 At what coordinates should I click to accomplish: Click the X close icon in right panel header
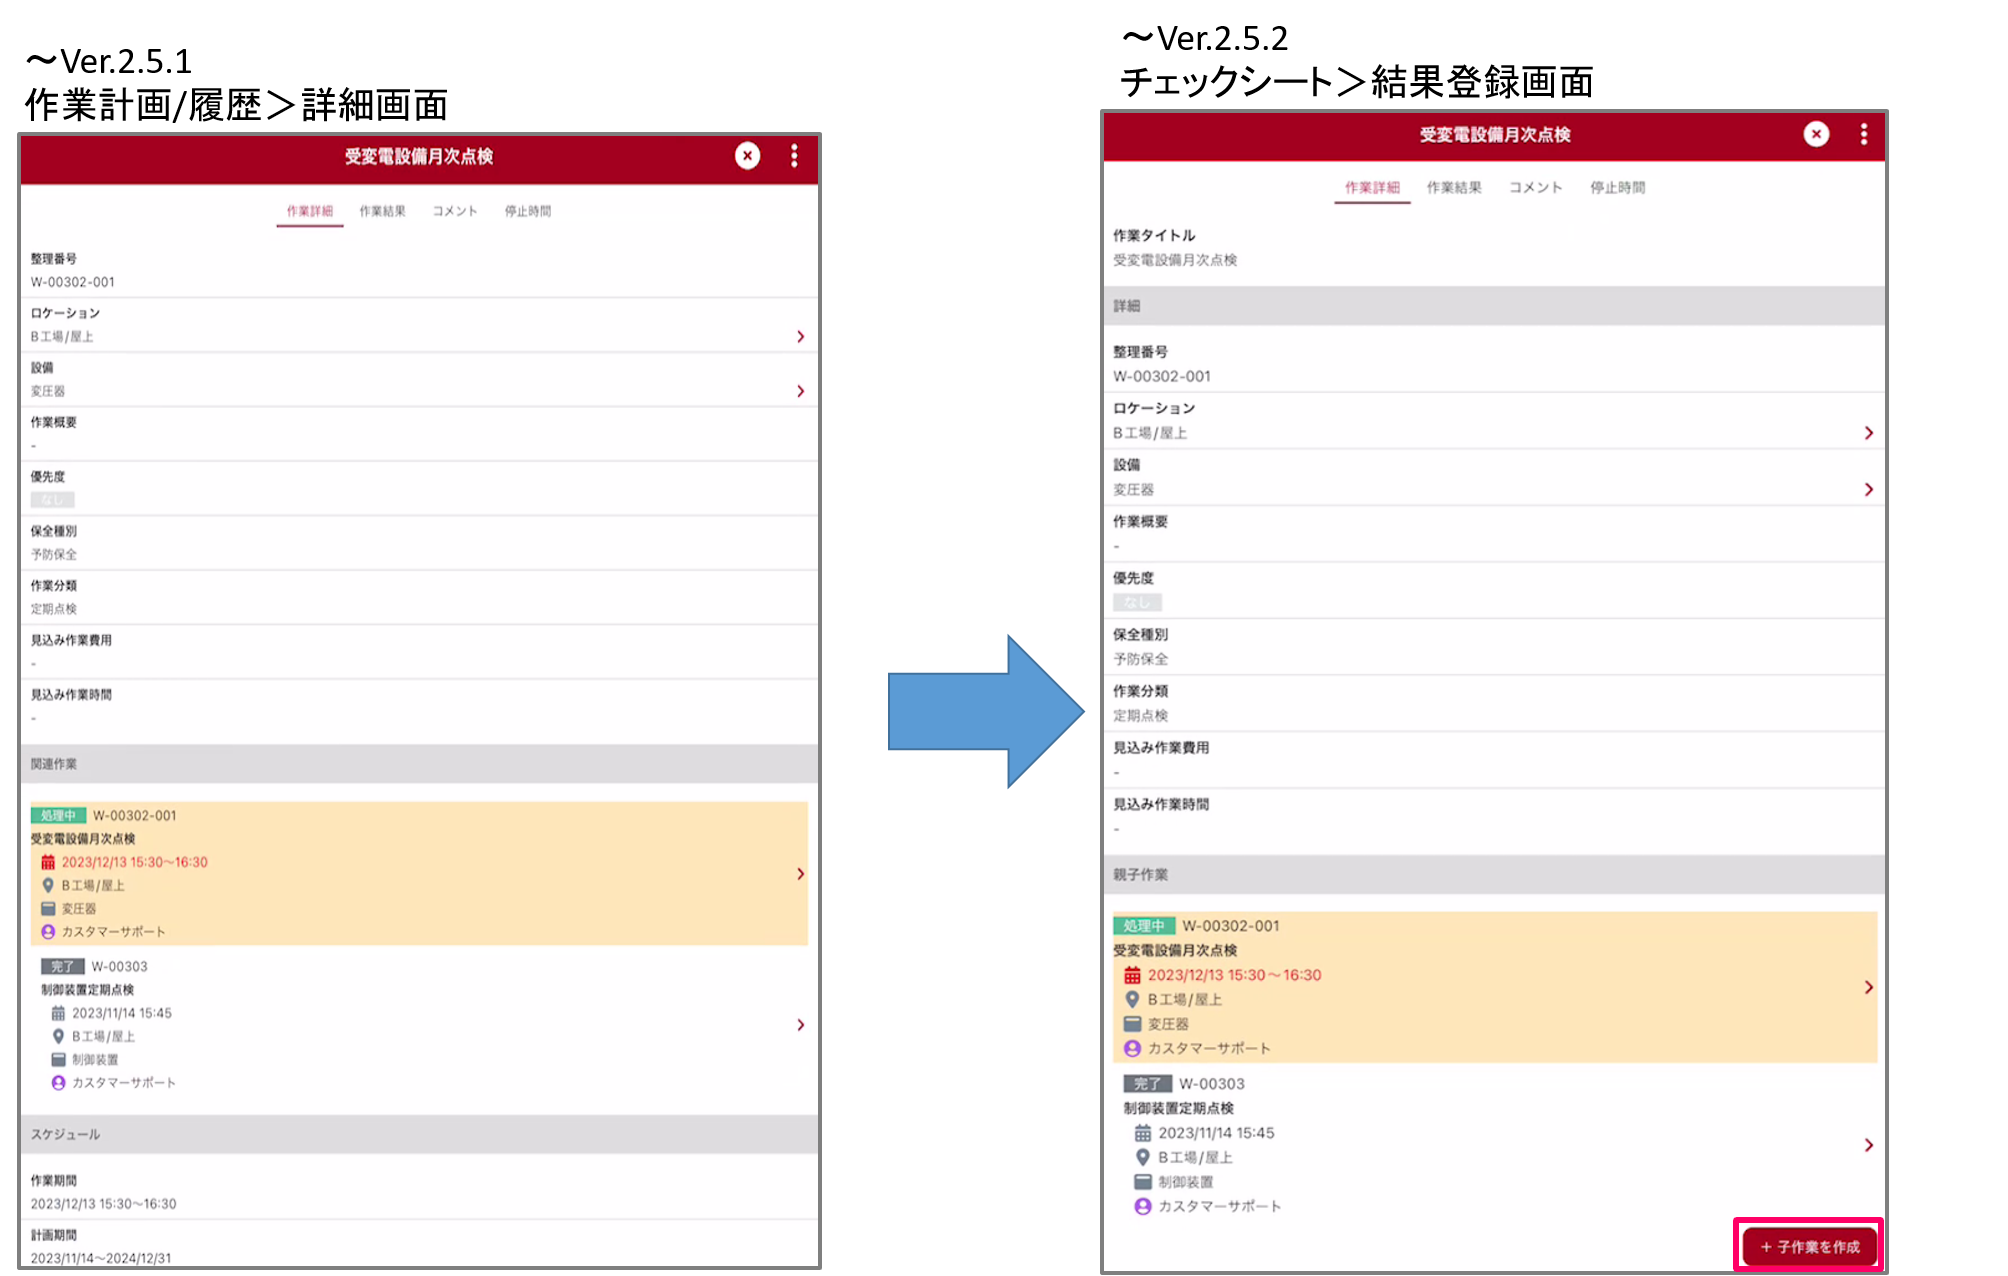(1816, 134)
